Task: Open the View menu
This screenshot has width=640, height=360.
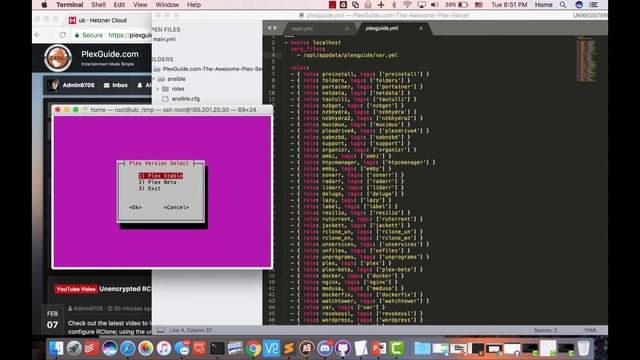Action: [140, 5]
